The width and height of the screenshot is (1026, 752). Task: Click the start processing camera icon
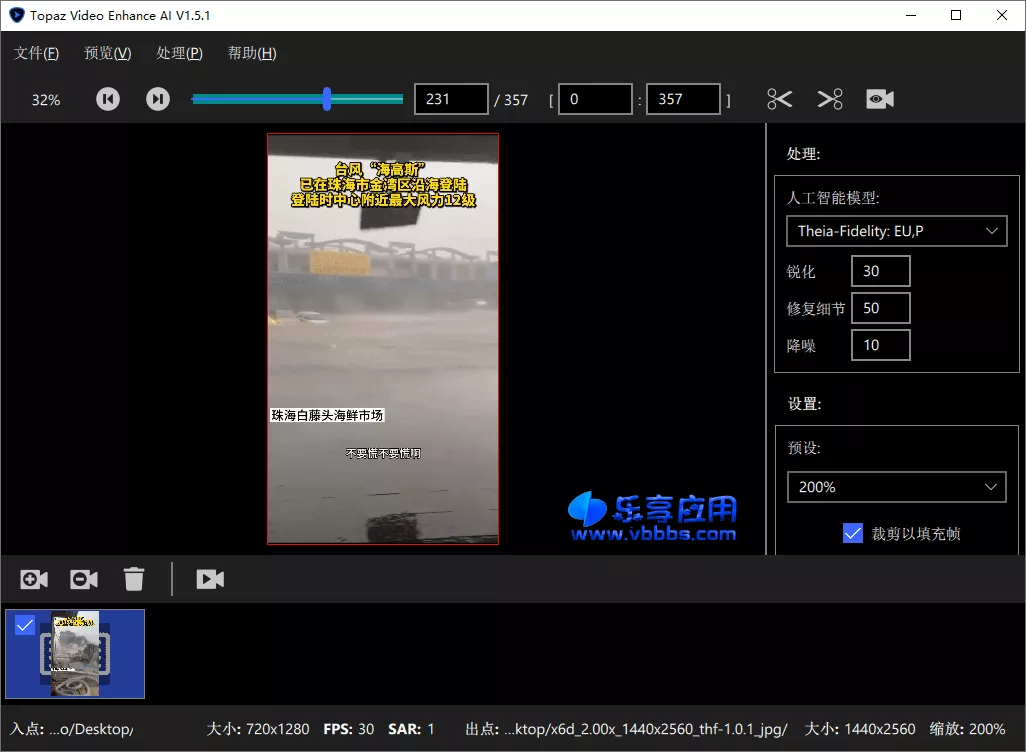(x=210, y=579)
